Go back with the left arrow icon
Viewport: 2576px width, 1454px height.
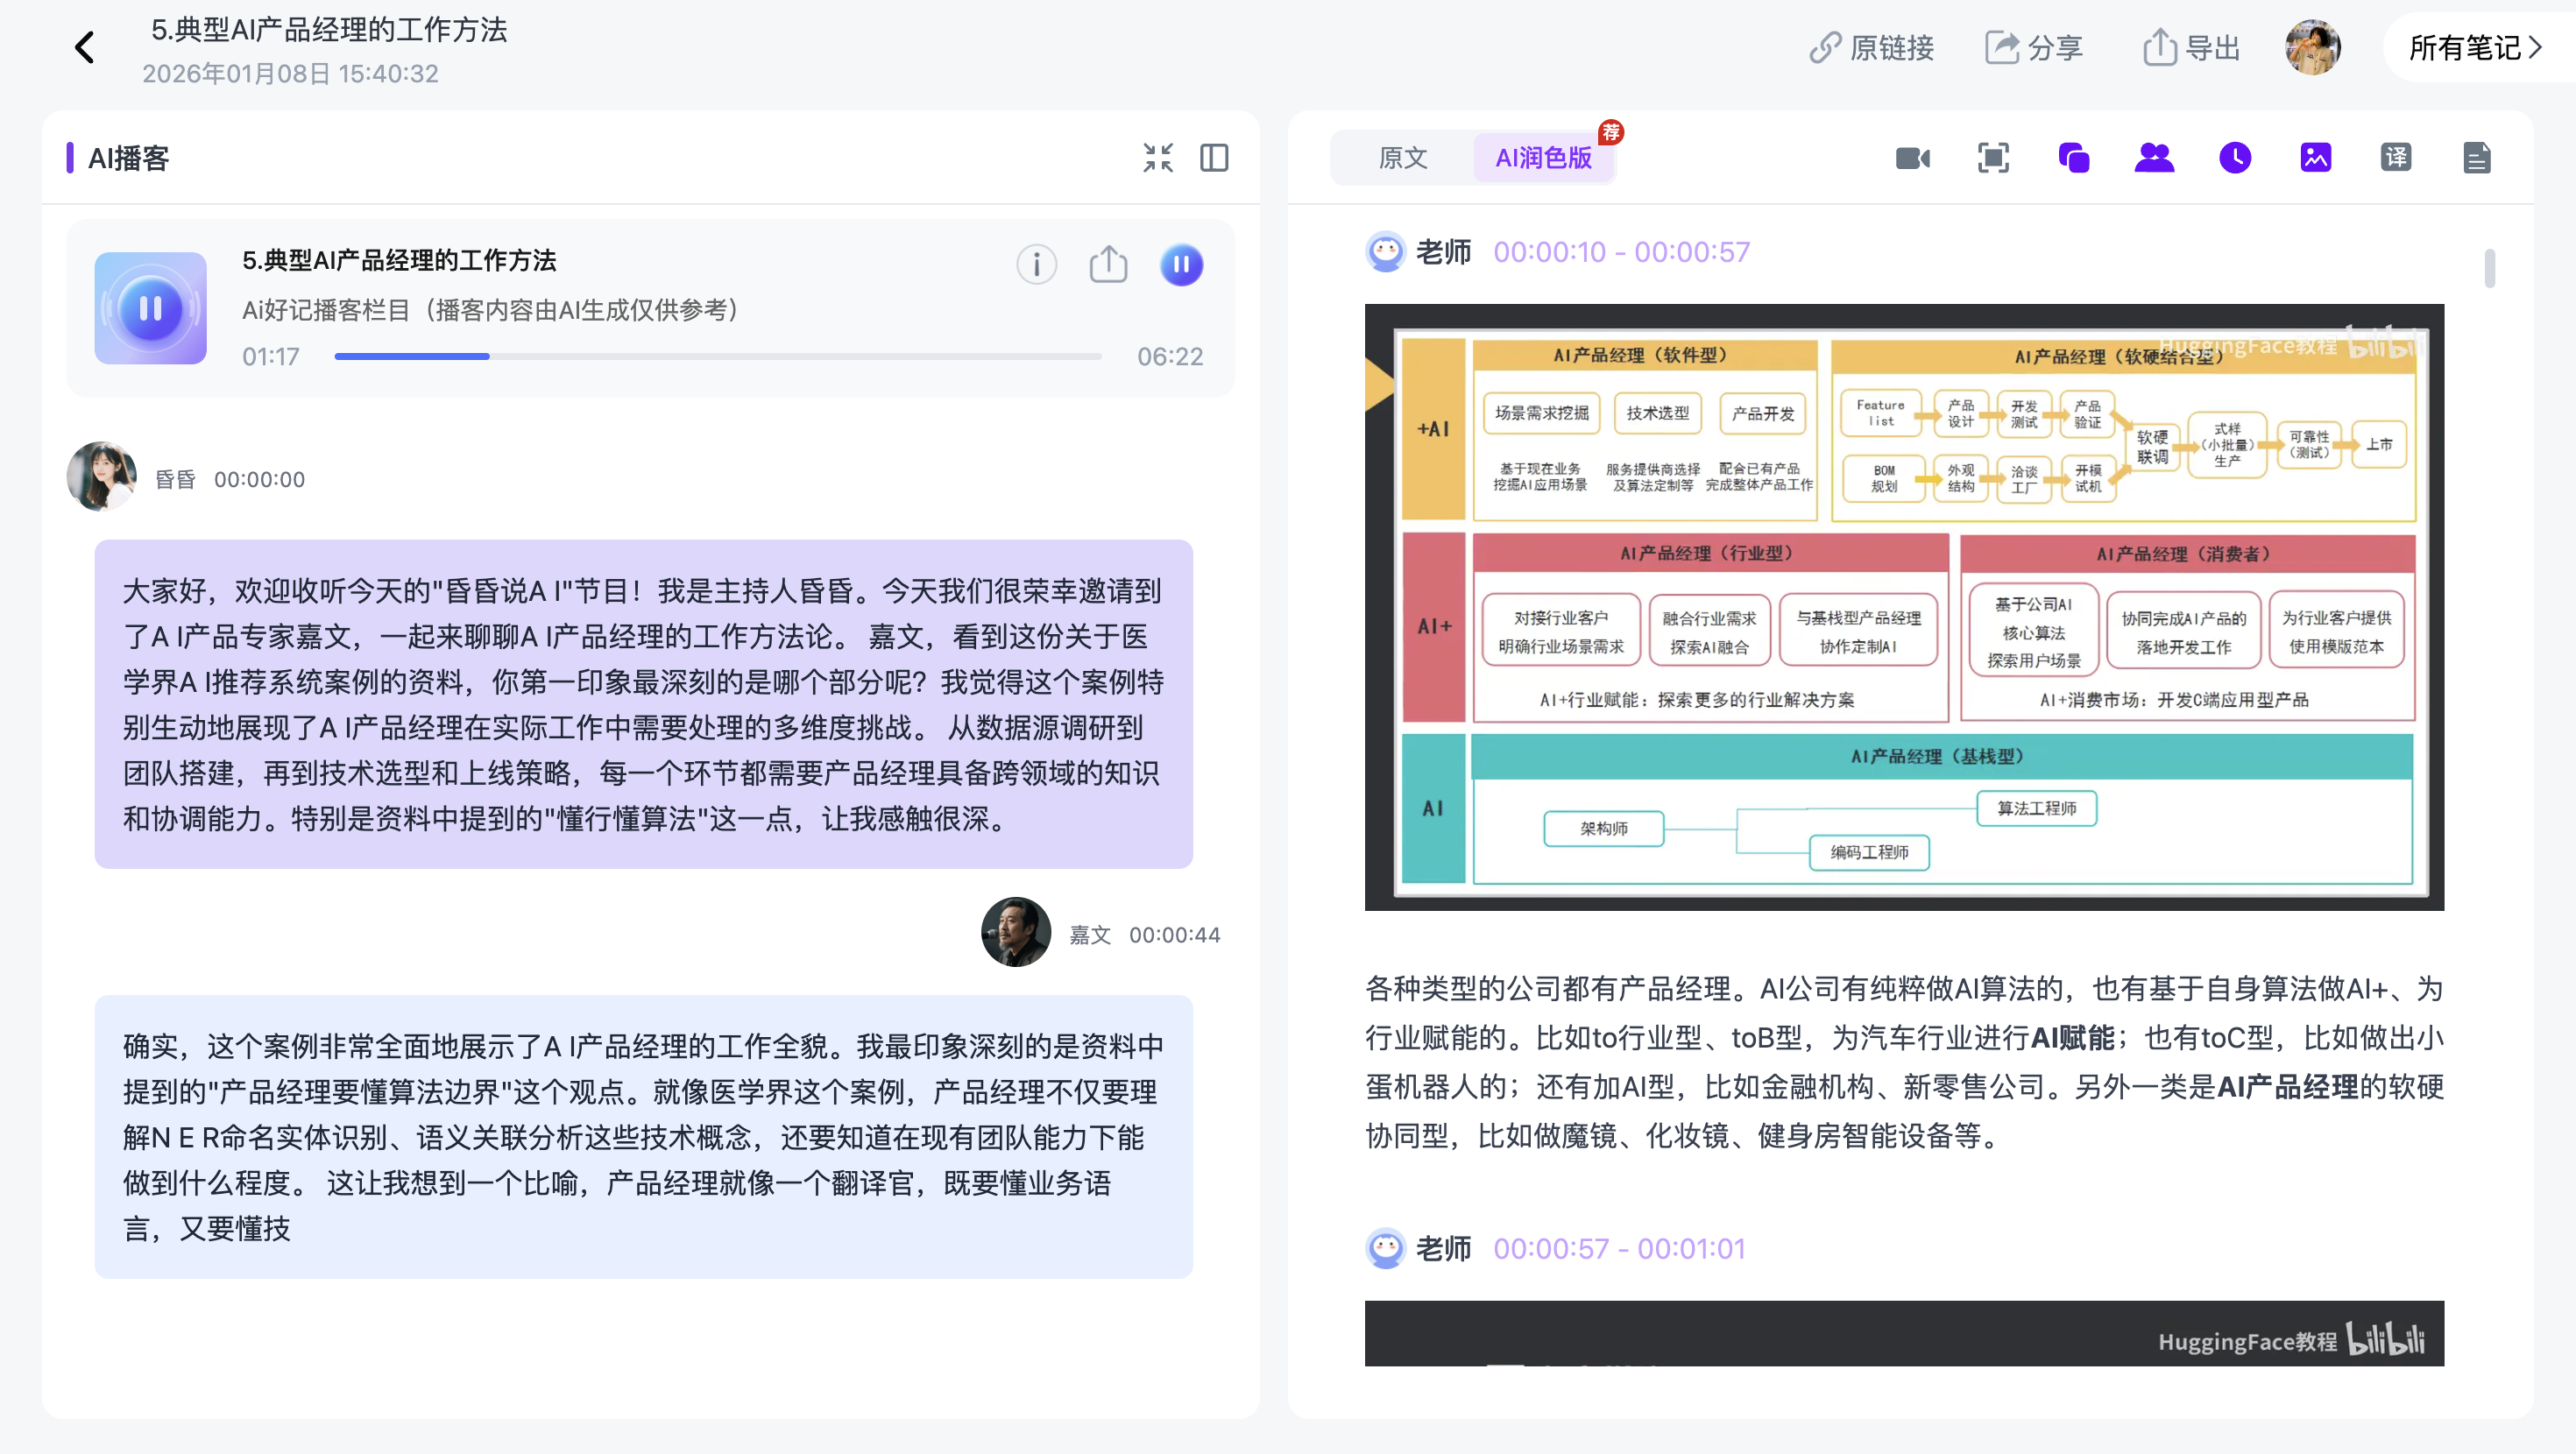(85, 47)
